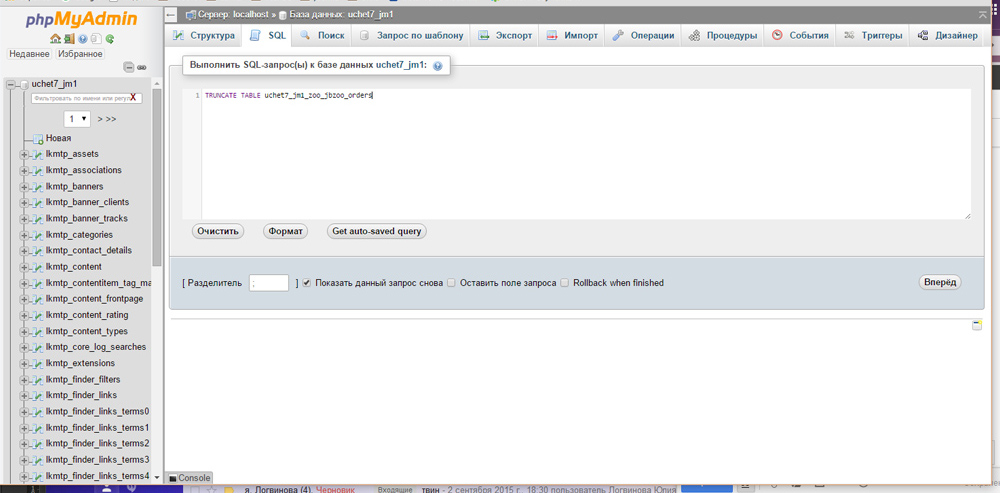Click the Очистить button
This screenshot has height=493, width=1000.
pos(218,231)
